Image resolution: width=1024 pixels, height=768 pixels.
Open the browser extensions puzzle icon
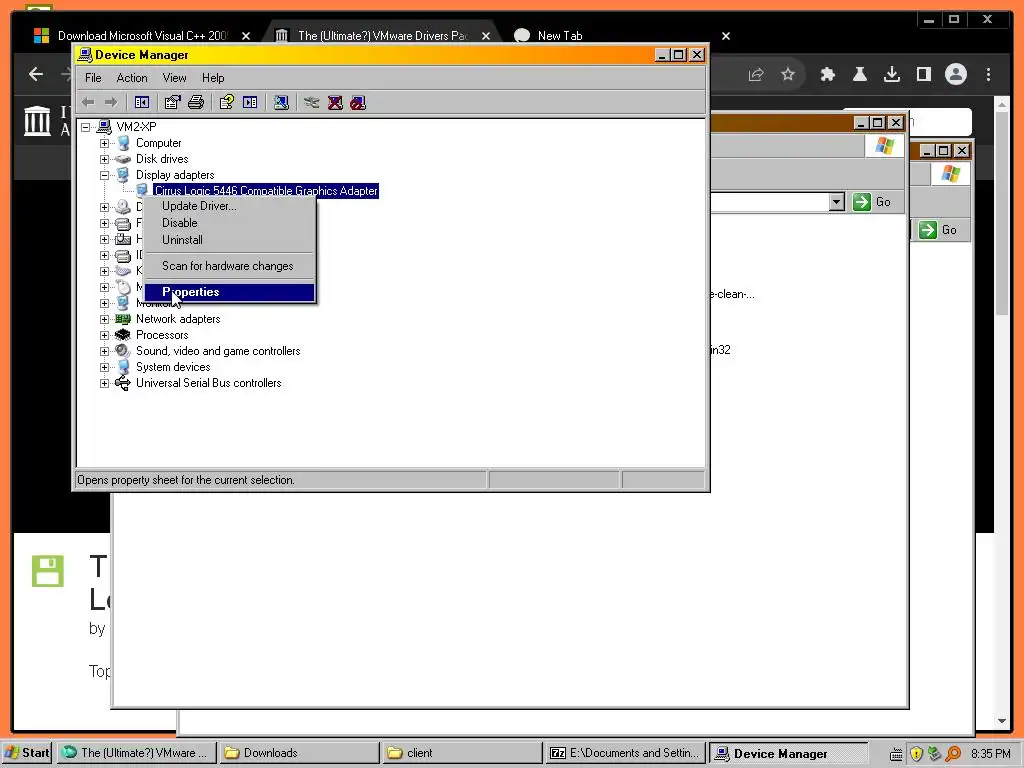tap(827, 74)
